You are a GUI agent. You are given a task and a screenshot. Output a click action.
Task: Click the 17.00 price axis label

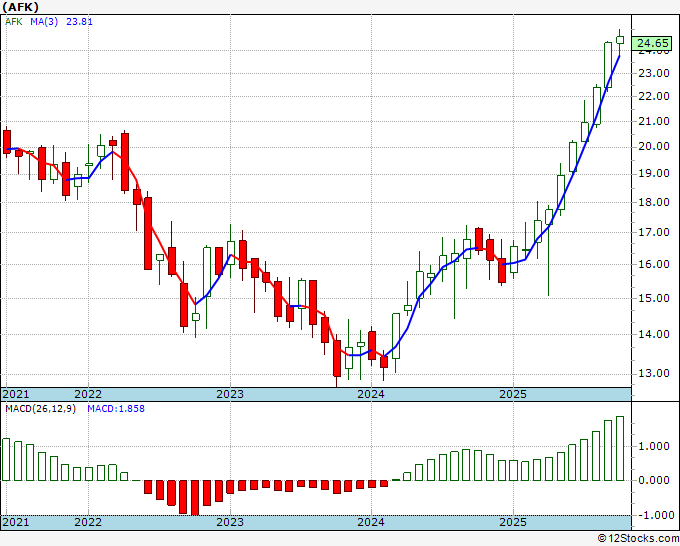tap(654, 232)
